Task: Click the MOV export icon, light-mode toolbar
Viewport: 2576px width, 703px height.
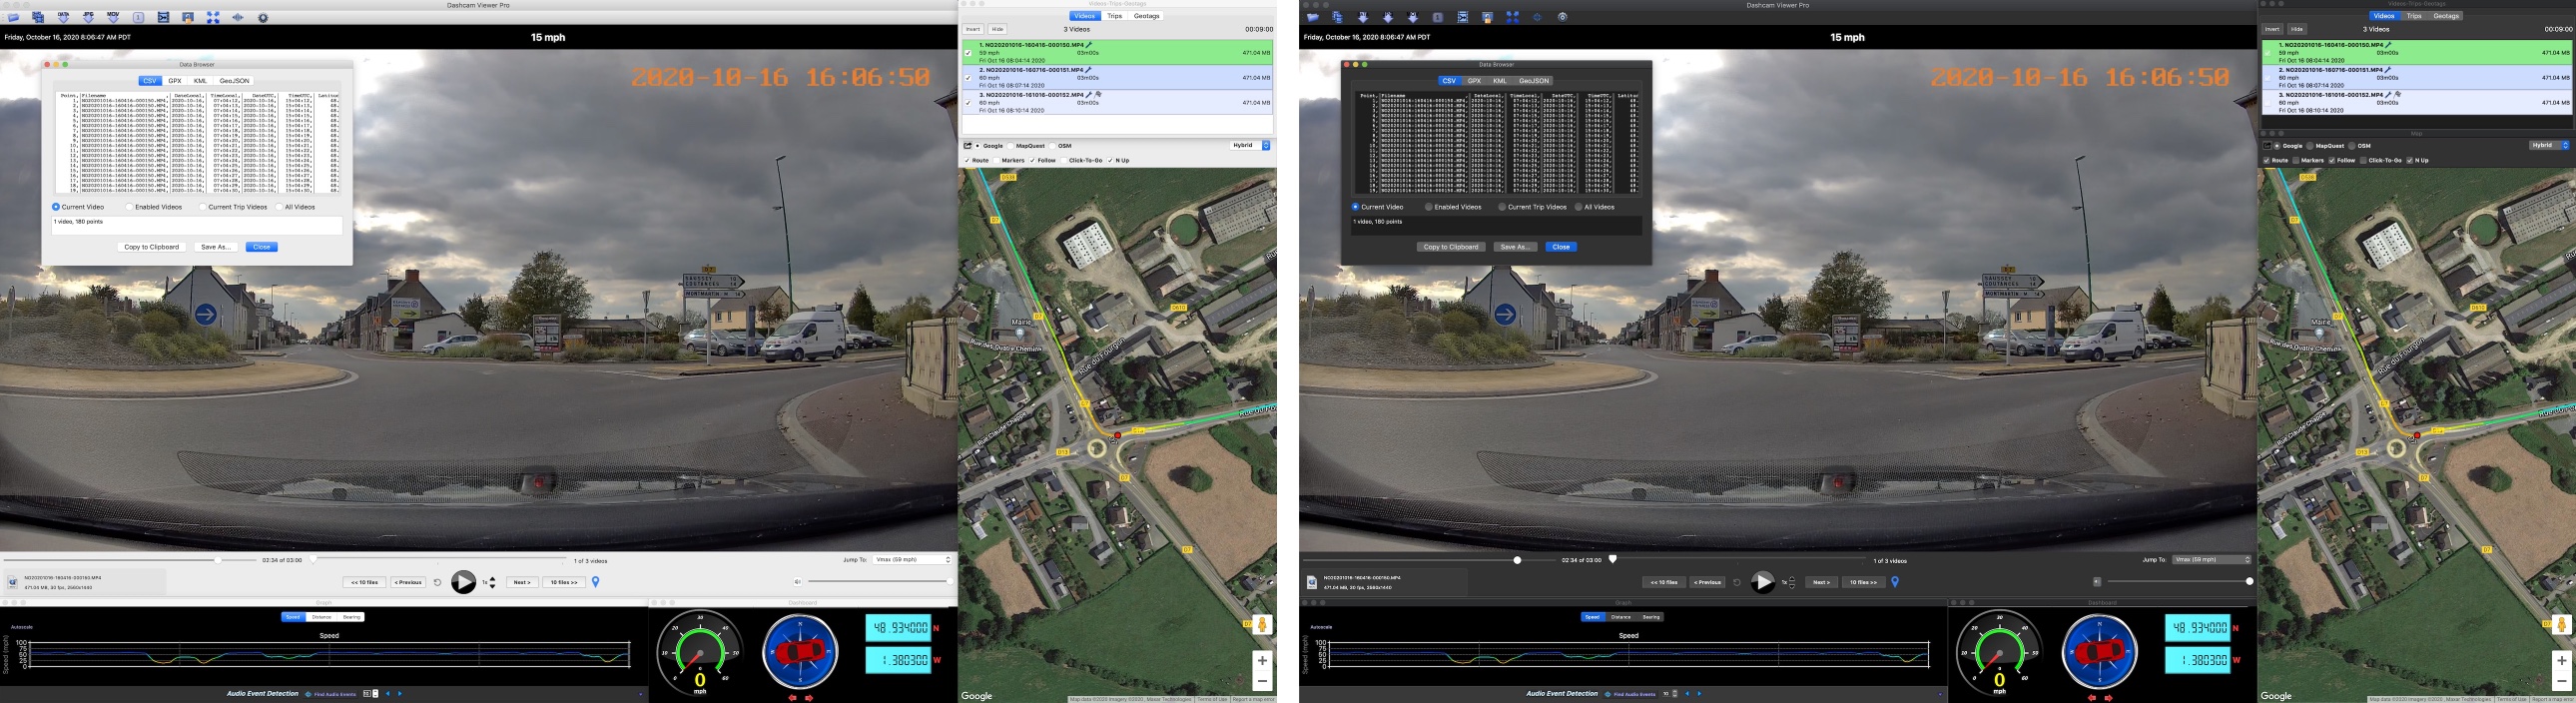Action: [113, 18]
